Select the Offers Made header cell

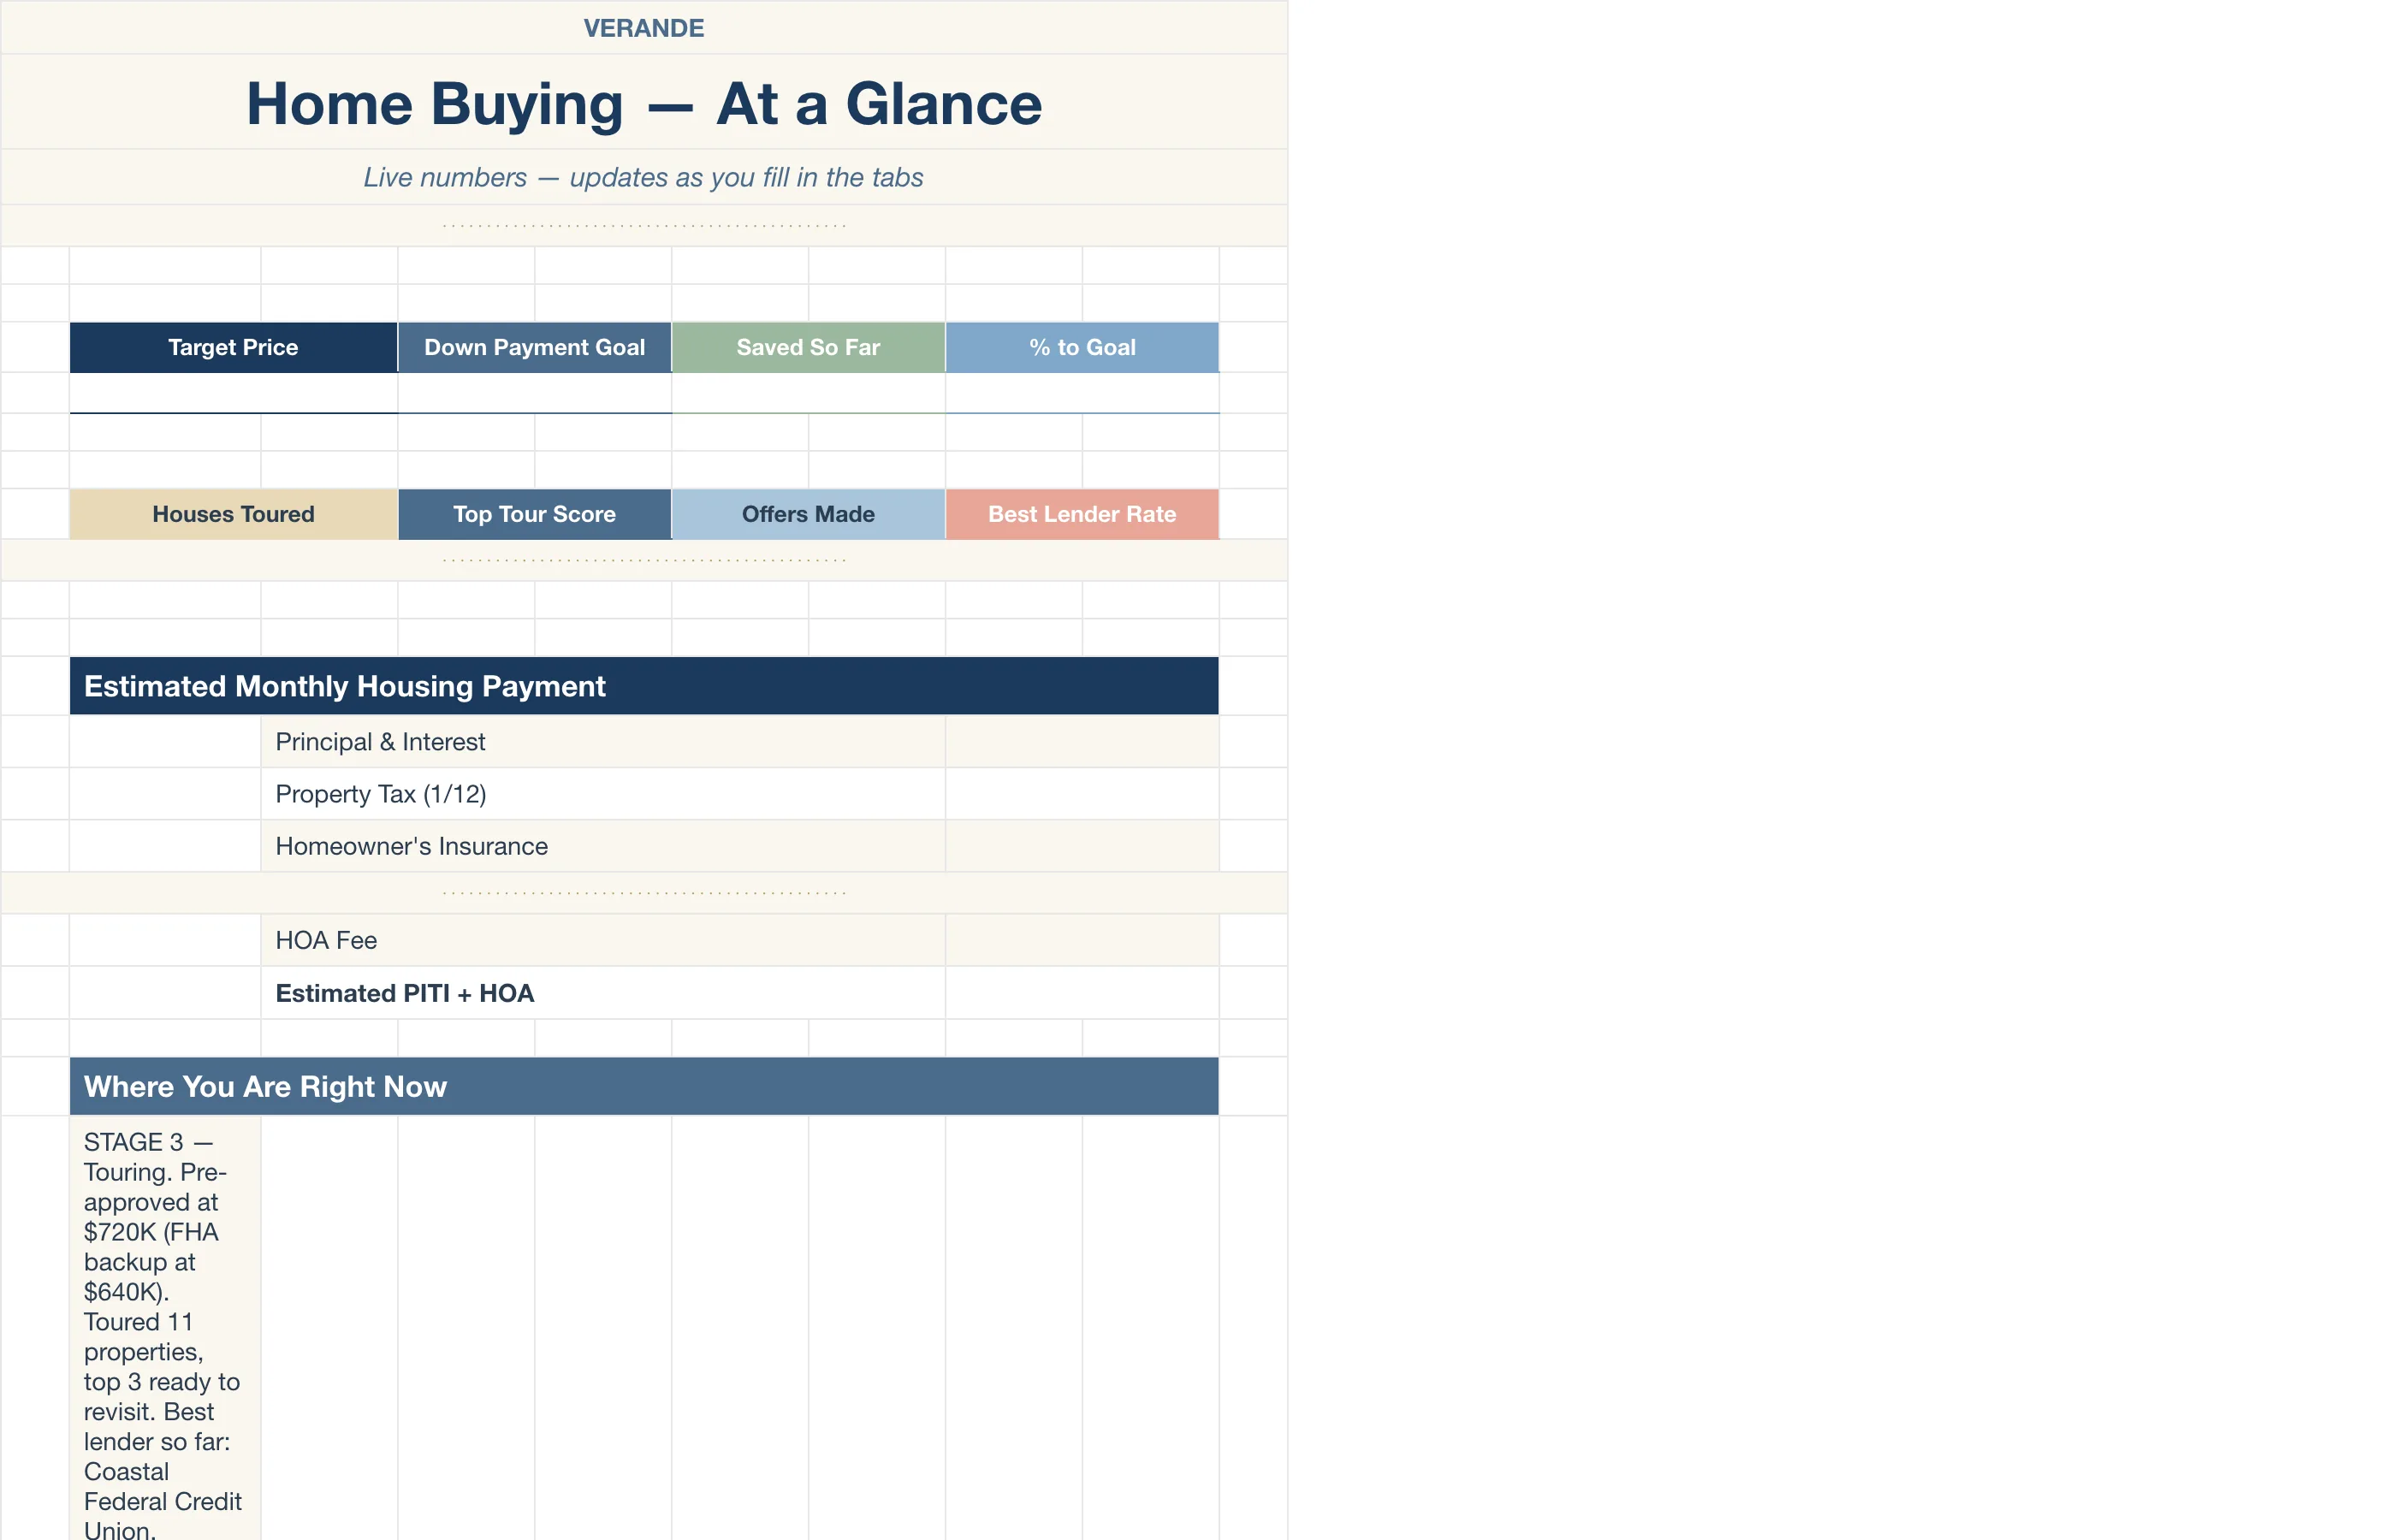pos(808,514)
